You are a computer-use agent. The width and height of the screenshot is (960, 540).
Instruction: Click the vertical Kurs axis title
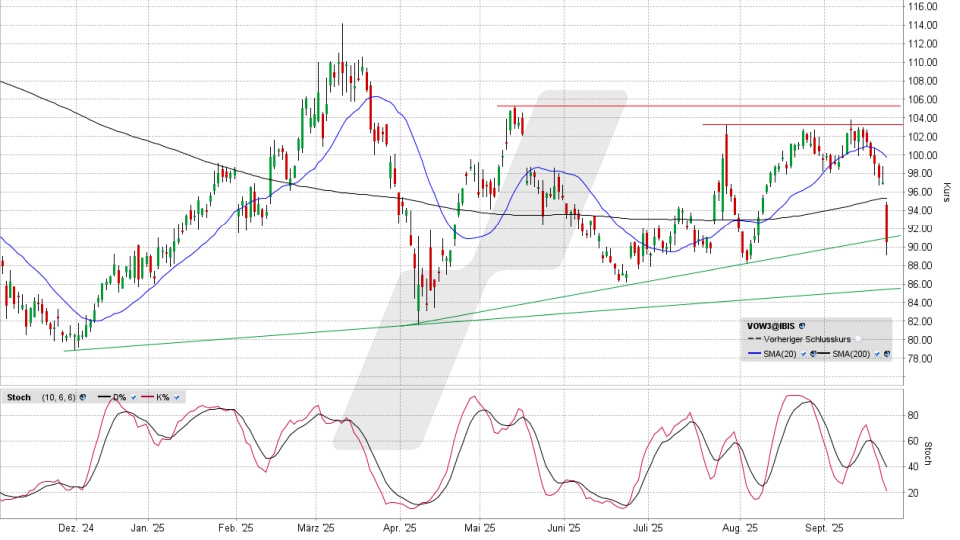[947, 191]
